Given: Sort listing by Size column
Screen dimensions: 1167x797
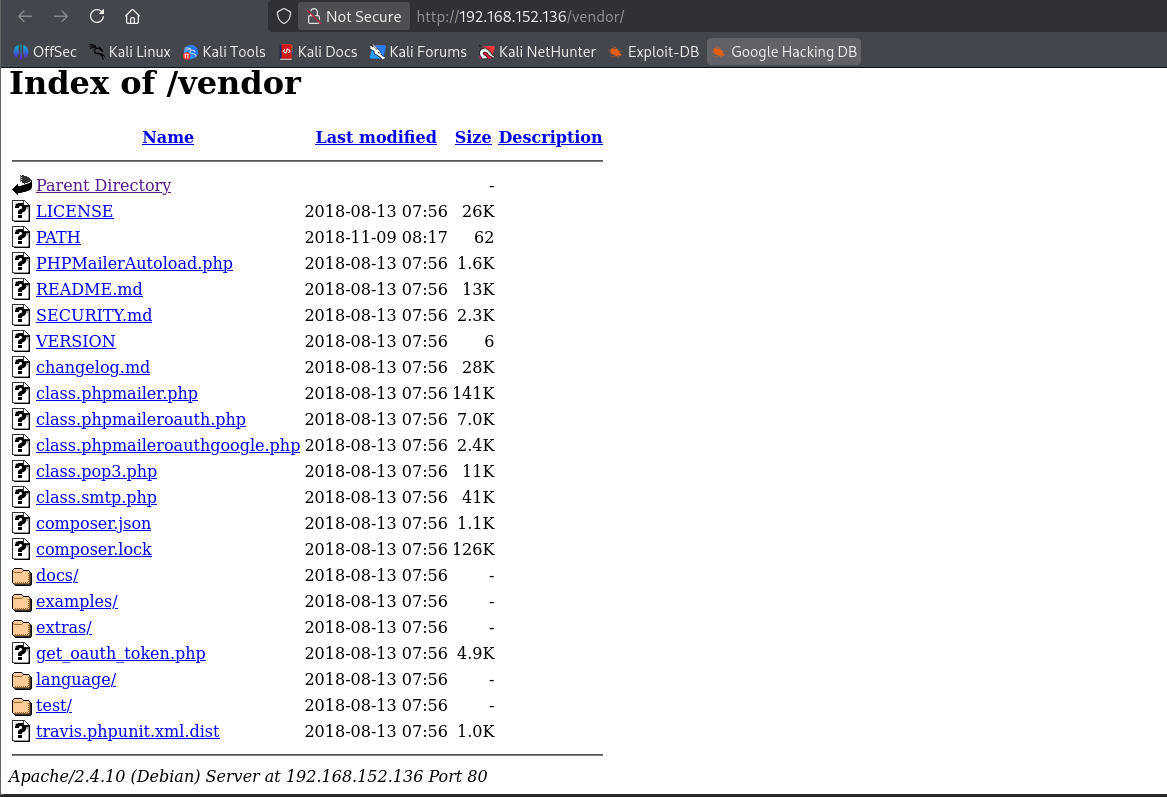Looking at the screenshot, I should (x=472, y=137).
